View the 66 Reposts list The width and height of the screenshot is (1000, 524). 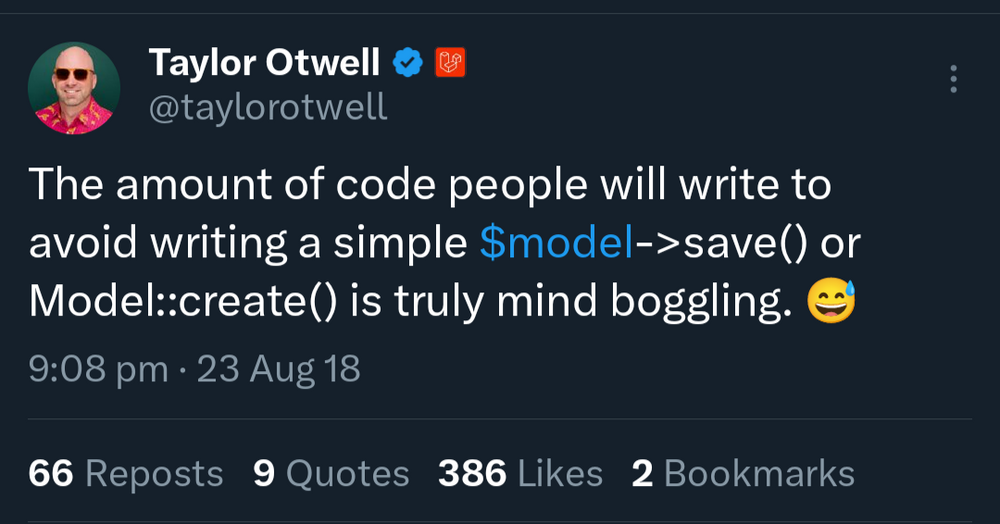tap(126, 473)
